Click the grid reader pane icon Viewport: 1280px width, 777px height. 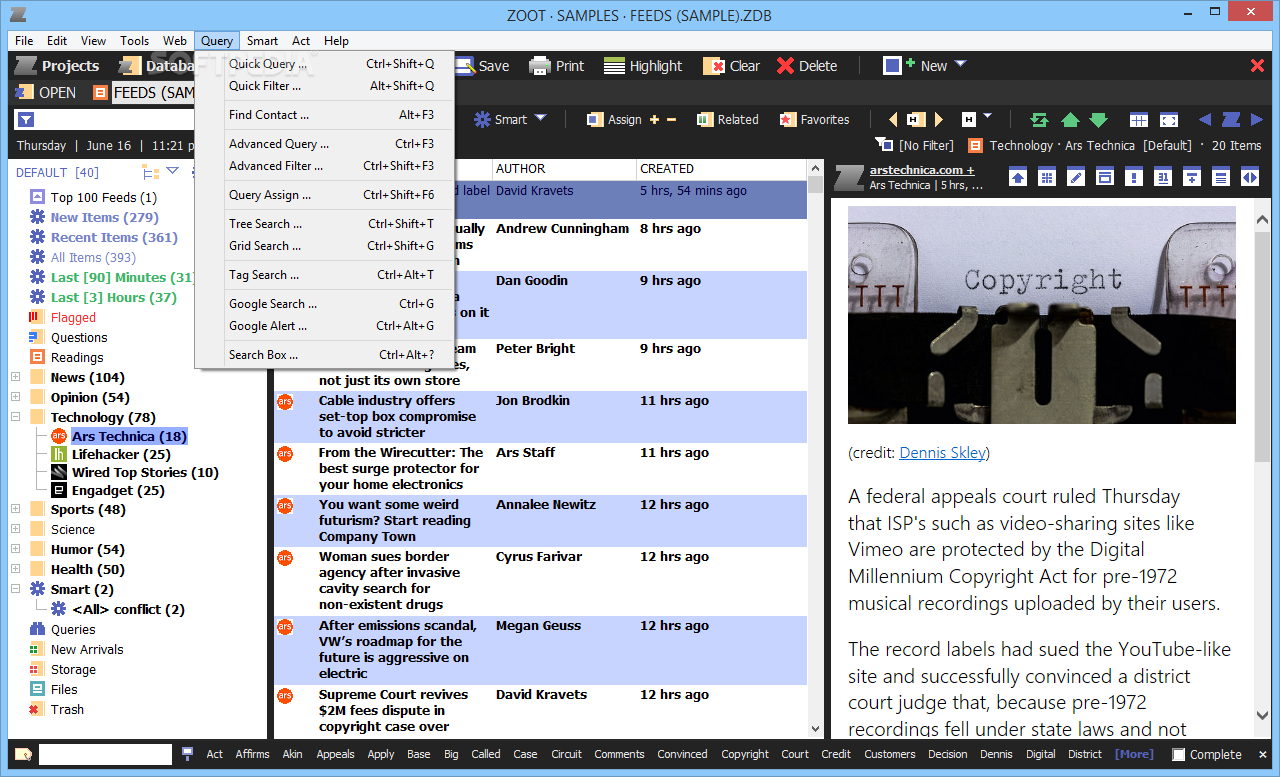point(1047,177)
